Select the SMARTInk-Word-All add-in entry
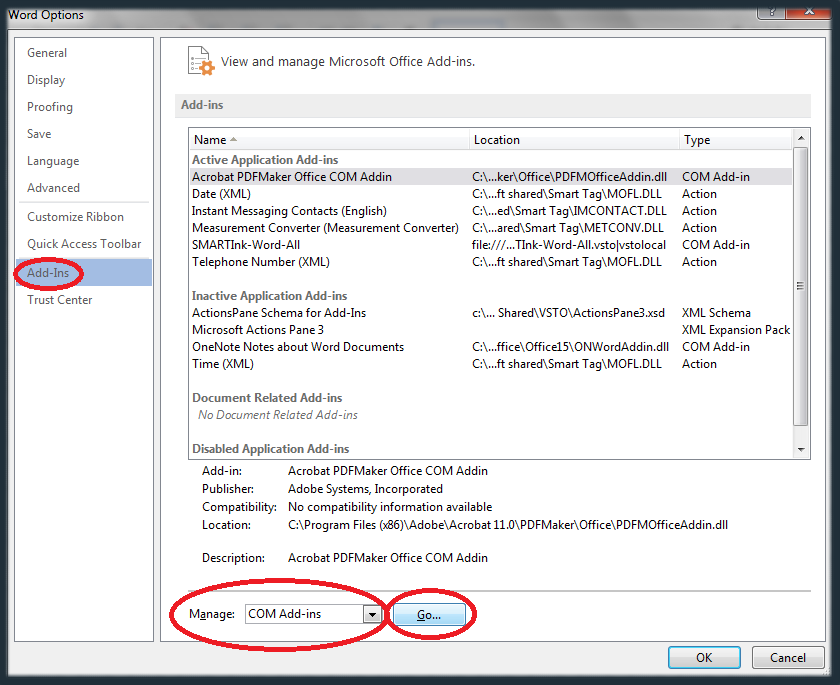This screenshot has width=840, height=685. click(246, 245)
